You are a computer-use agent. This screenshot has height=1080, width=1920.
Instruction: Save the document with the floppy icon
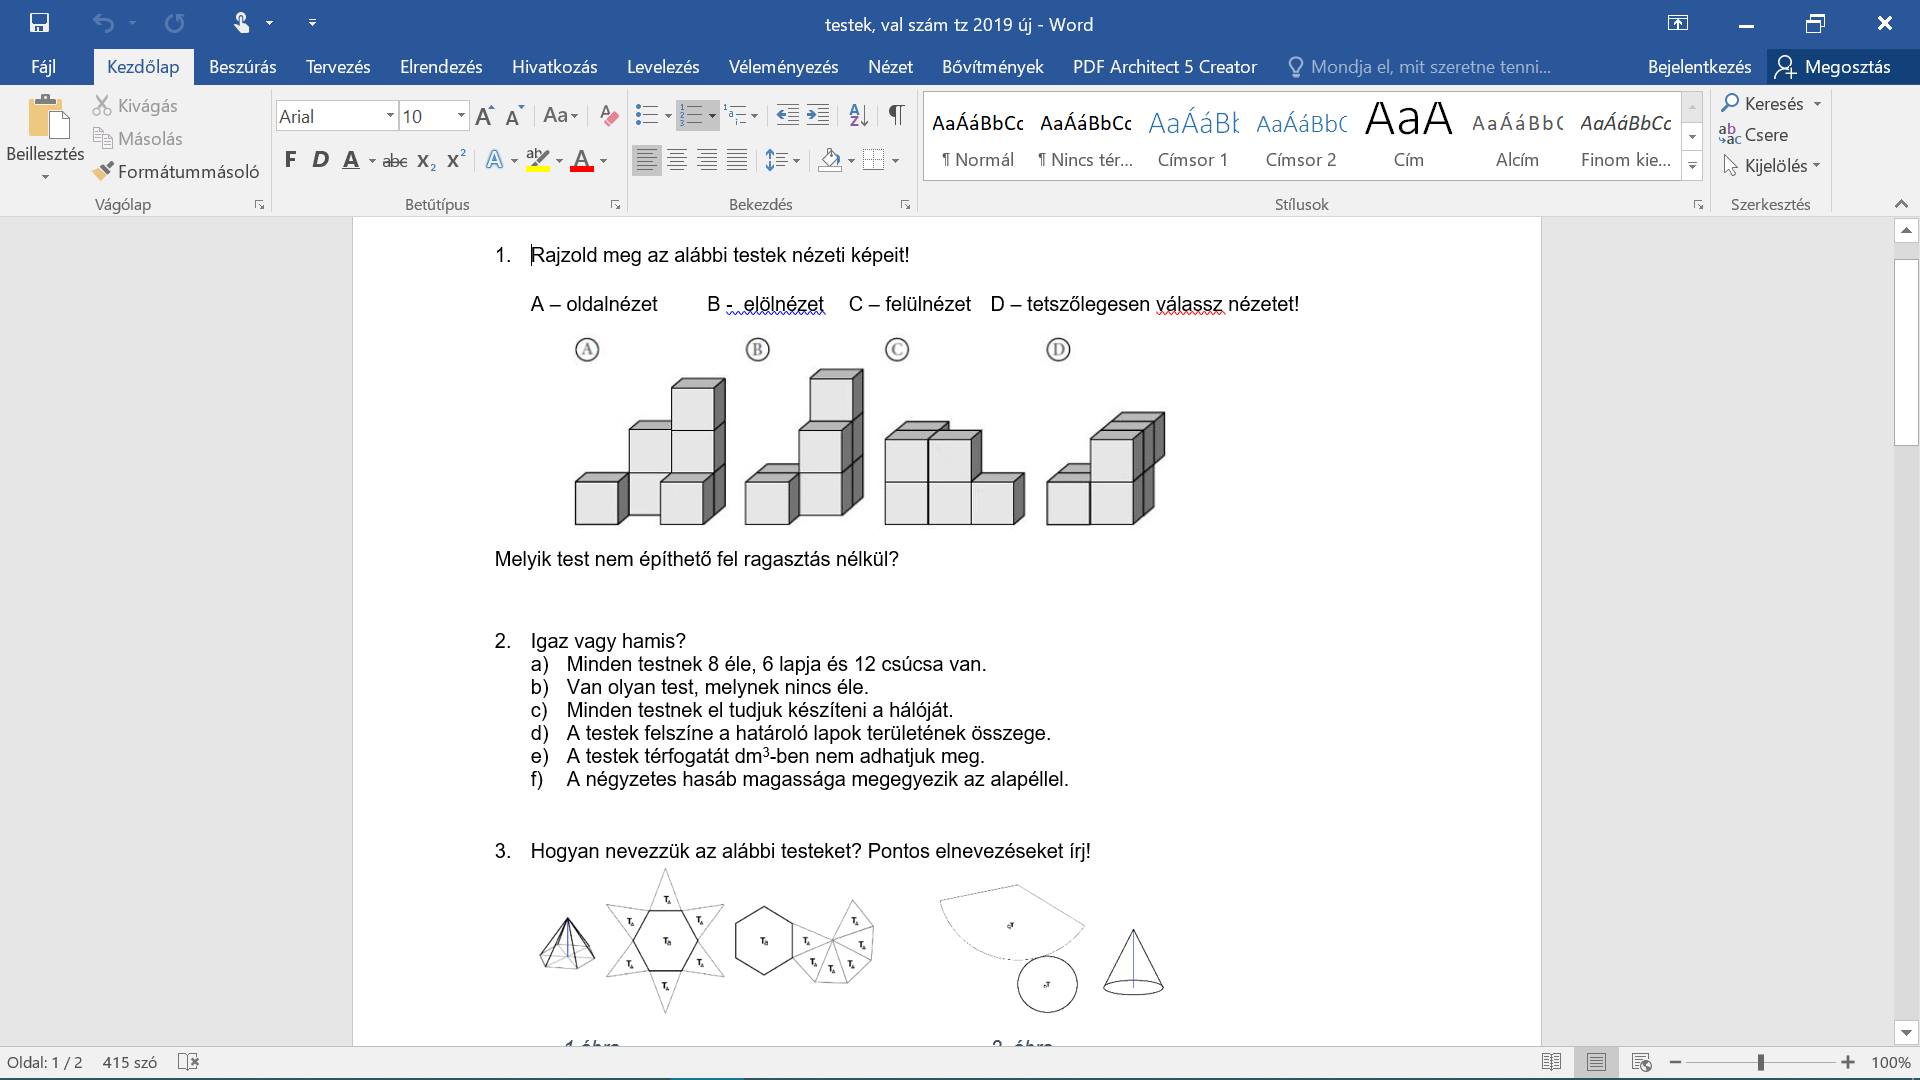(40, 23)
